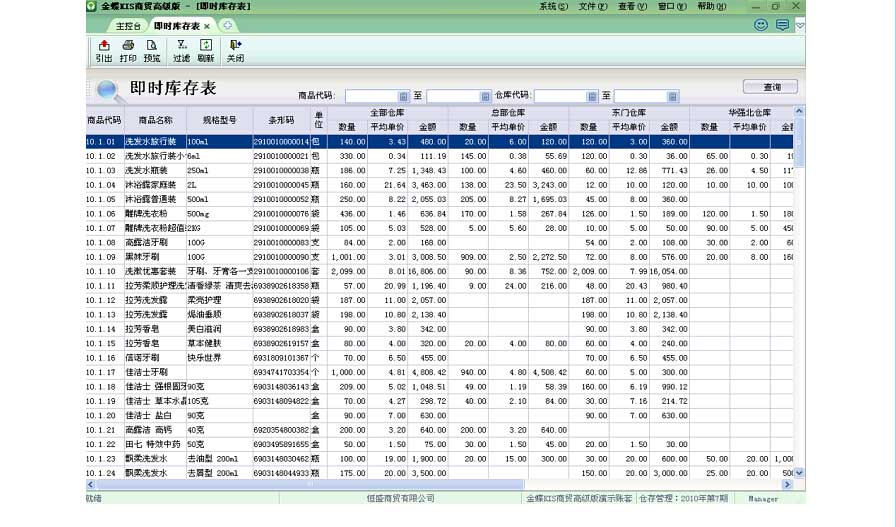
Task: Expand the arrow menu at top right corner
Action: pyautogui.click(x=800, y=25)
